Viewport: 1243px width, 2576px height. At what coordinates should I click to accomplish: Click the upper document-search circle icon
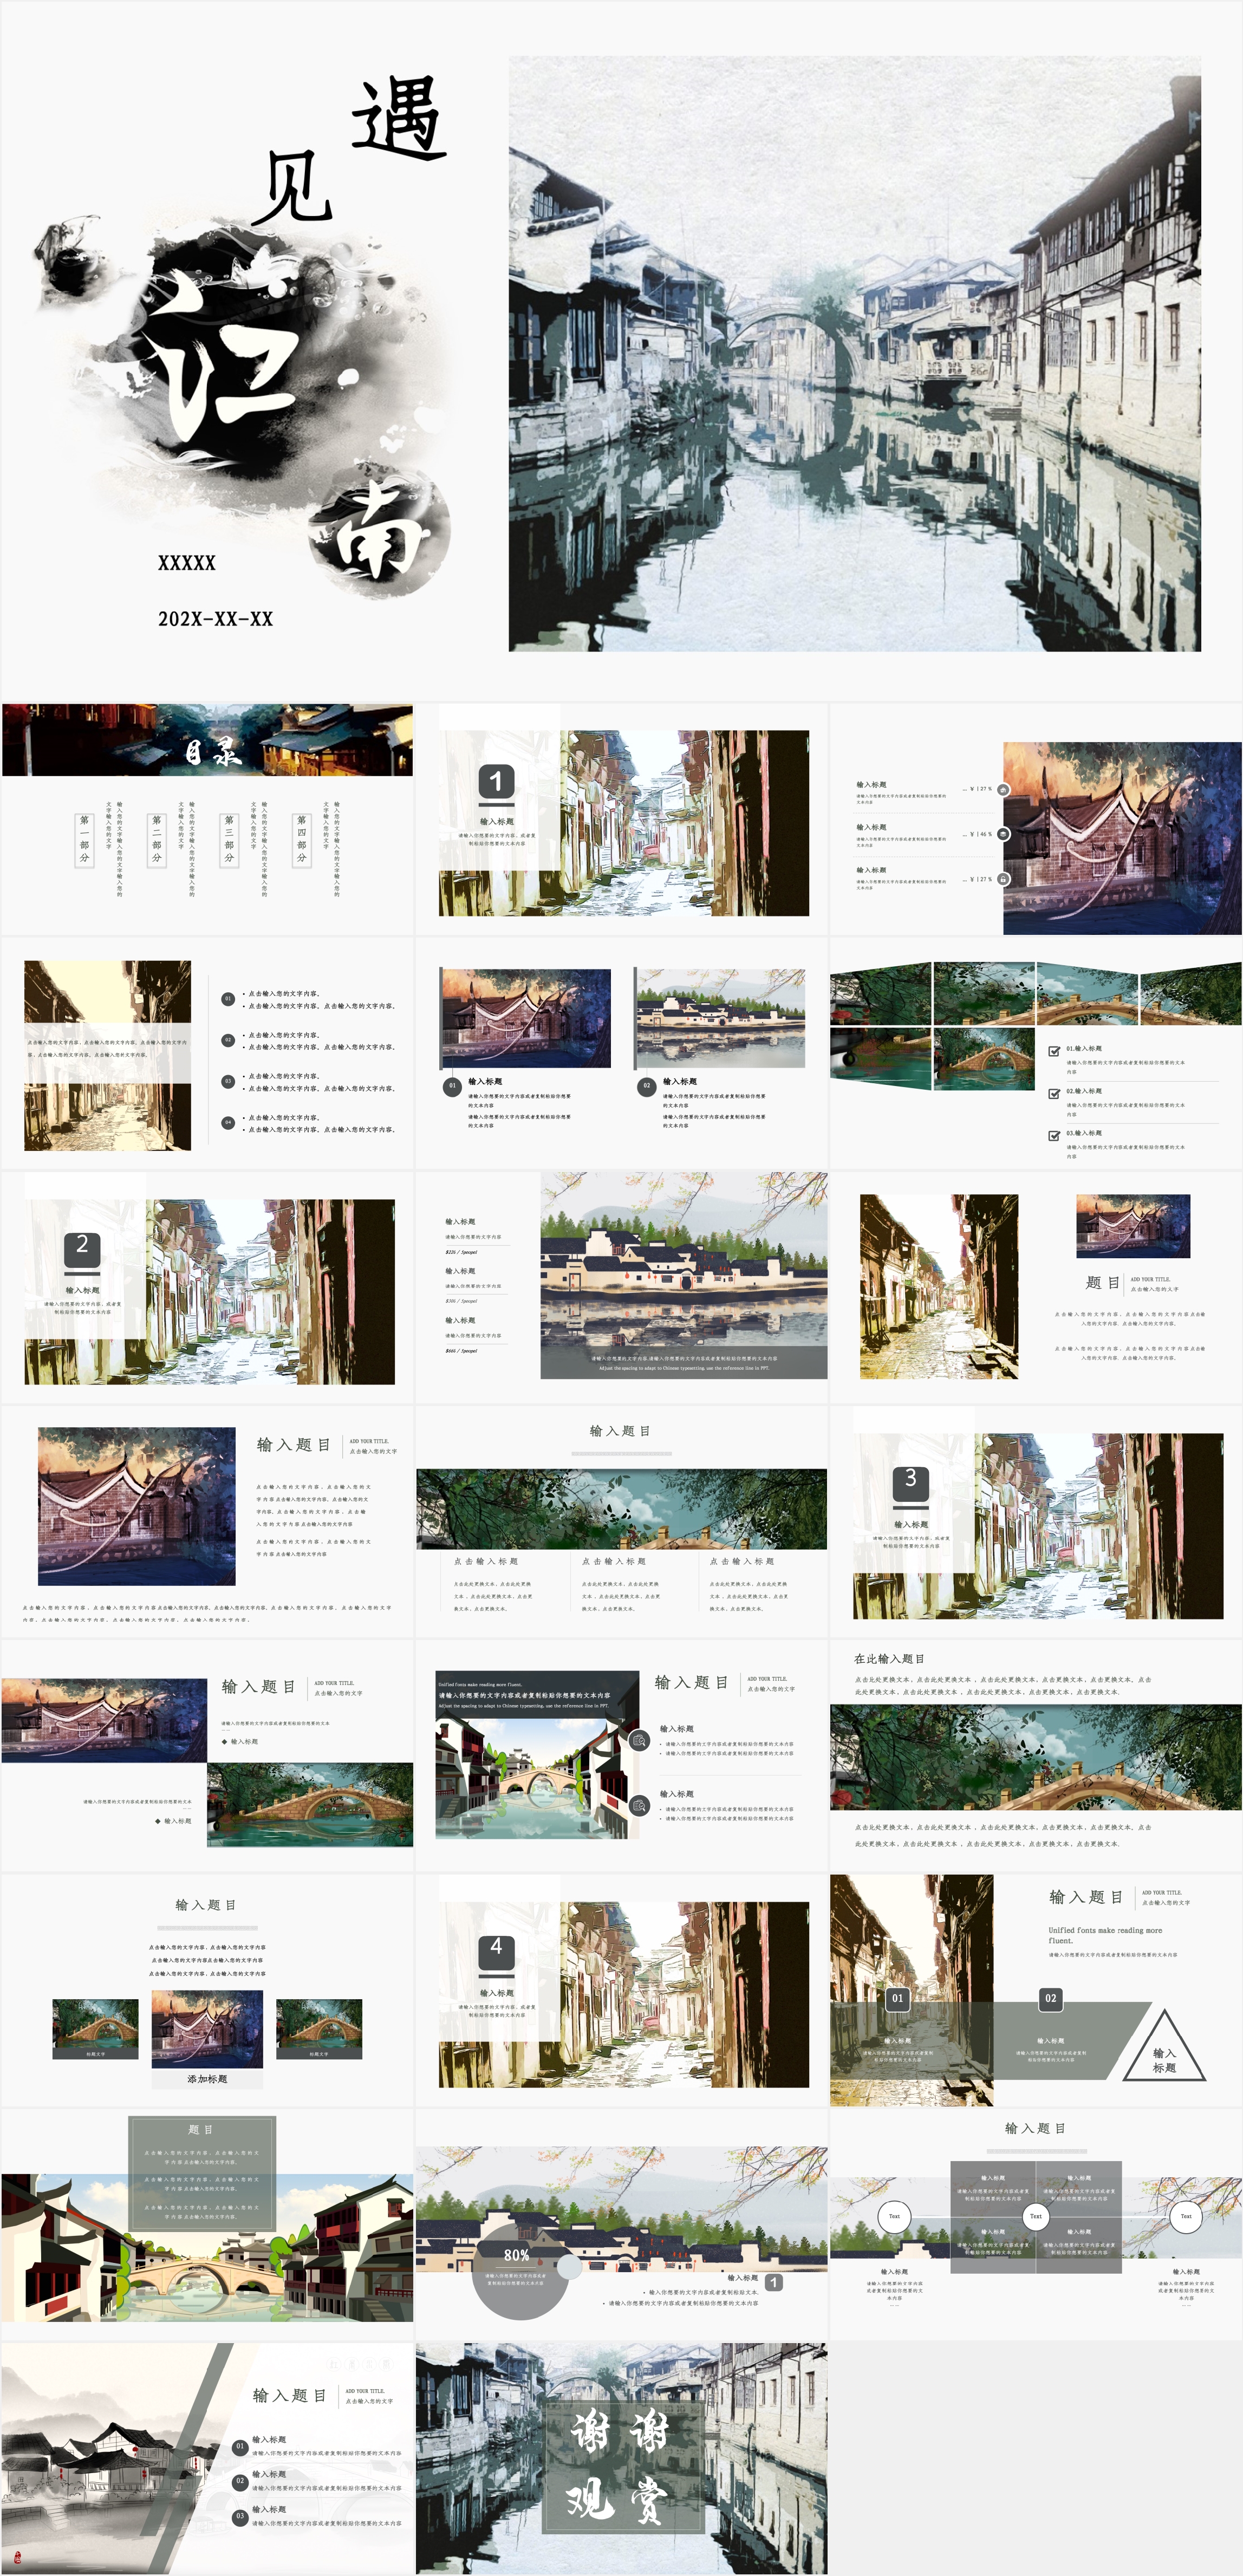tap(639, 1741)
